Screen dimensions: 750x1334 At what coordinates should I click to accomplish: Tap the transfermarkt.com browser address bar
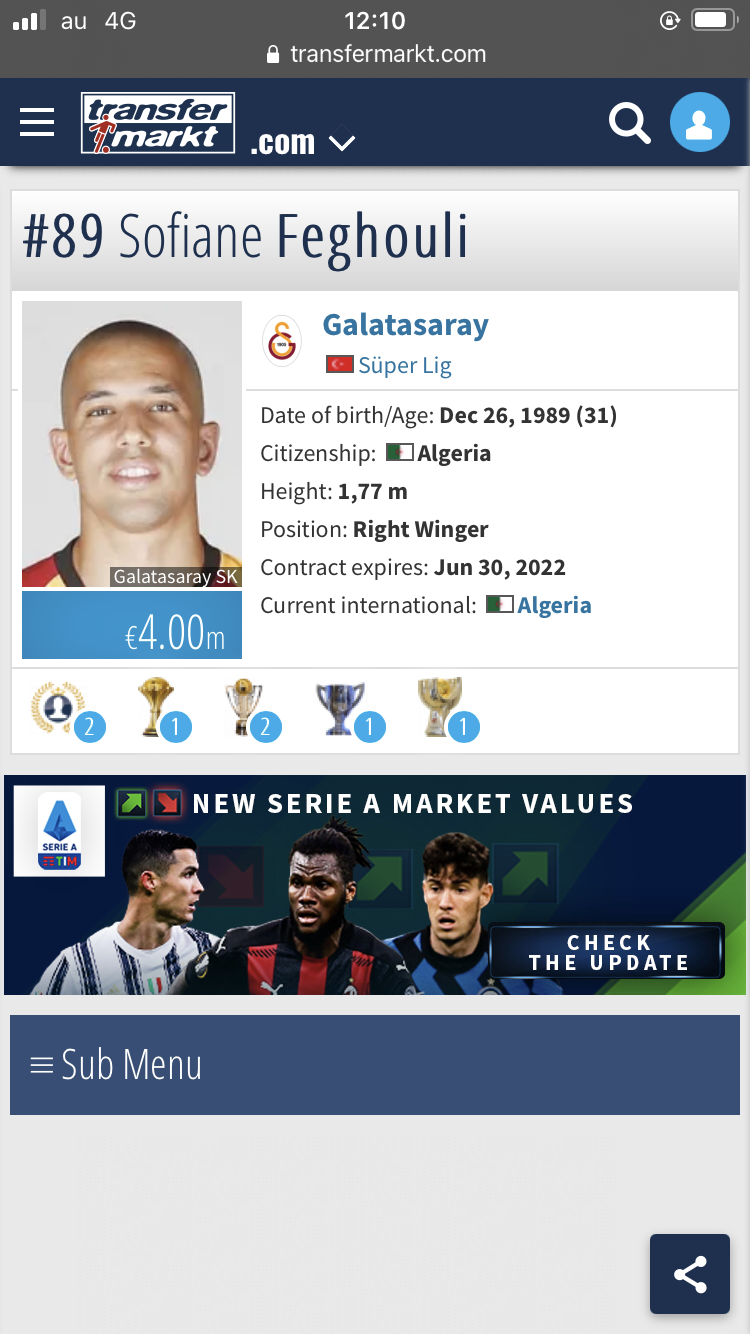click(375, 54)
